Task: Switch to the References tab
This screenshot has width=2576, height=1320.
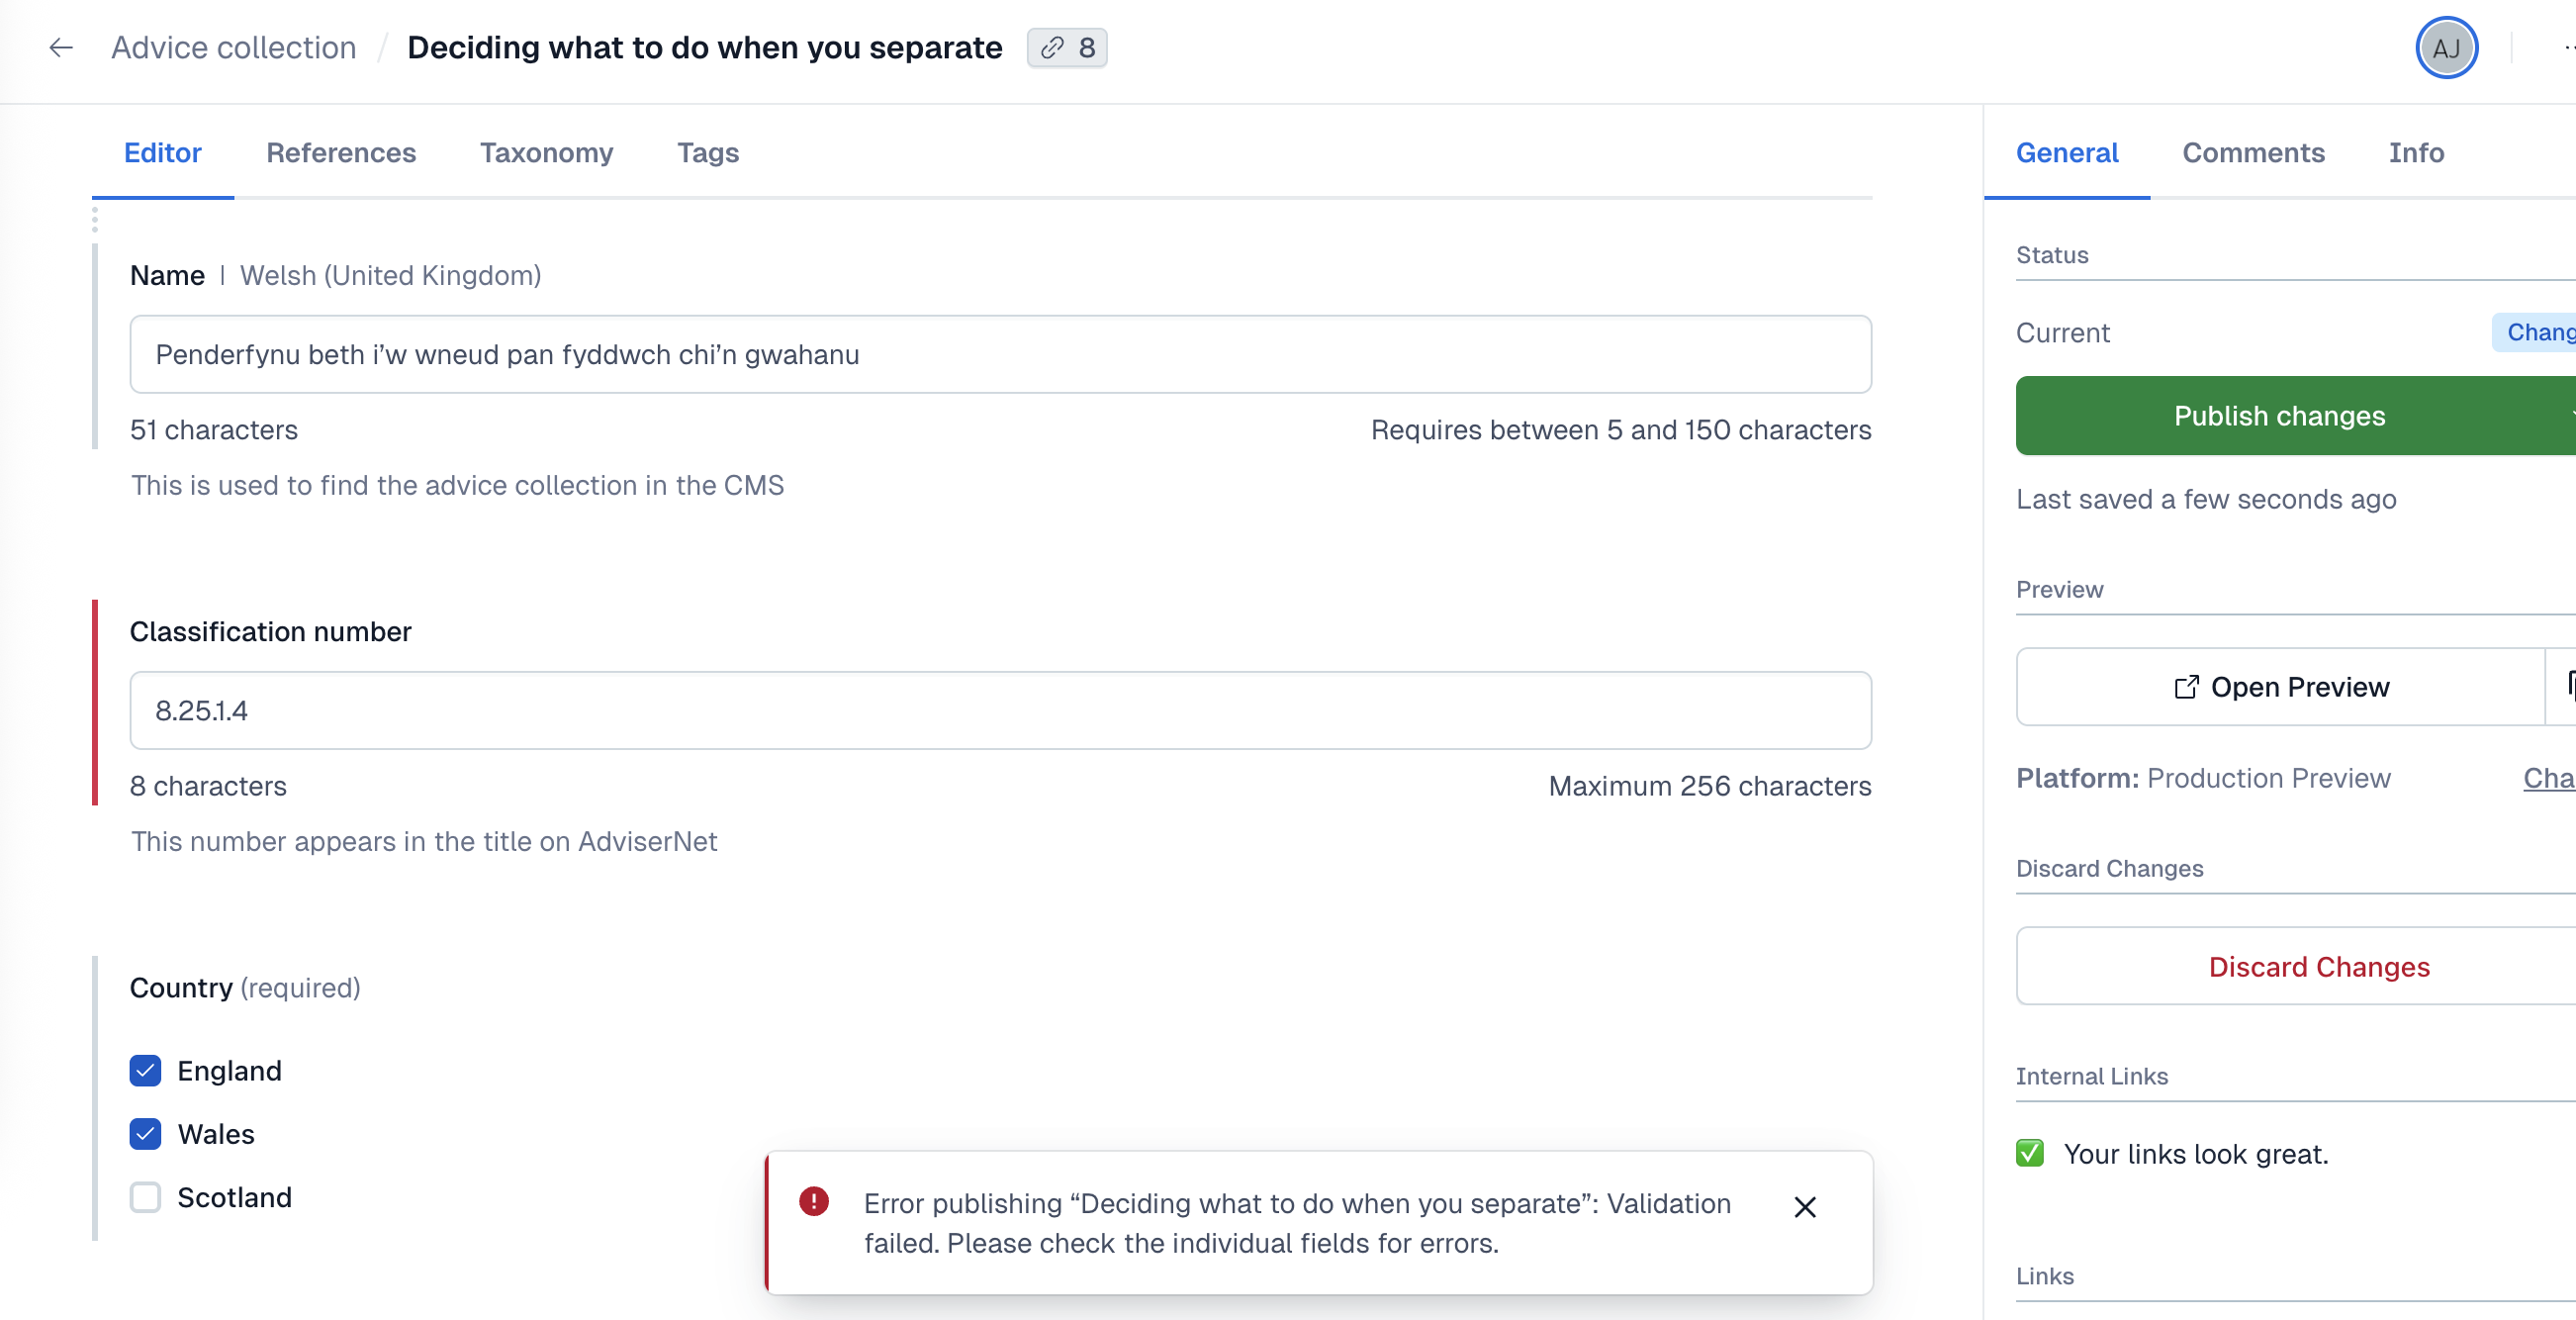Action: click(x=341, y=153)
